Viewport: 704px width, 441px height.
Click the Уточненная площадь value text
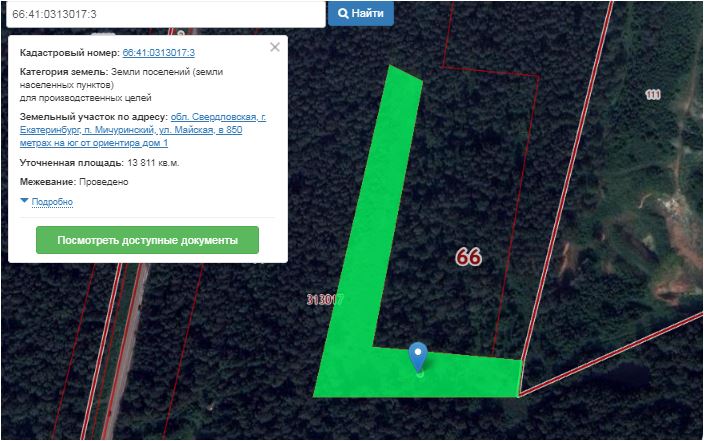tap(153, 163)
